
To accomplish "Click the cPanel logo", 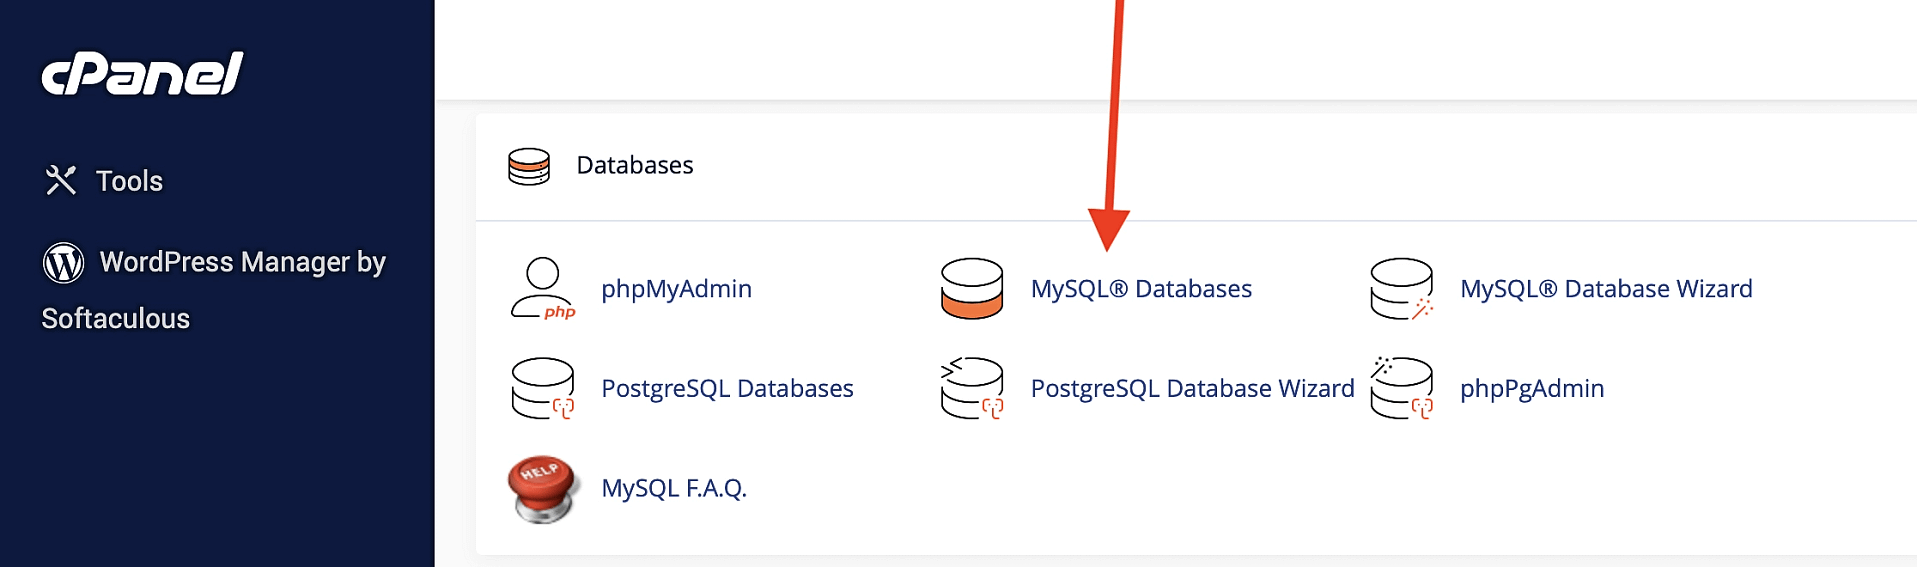I will point(142,73).
